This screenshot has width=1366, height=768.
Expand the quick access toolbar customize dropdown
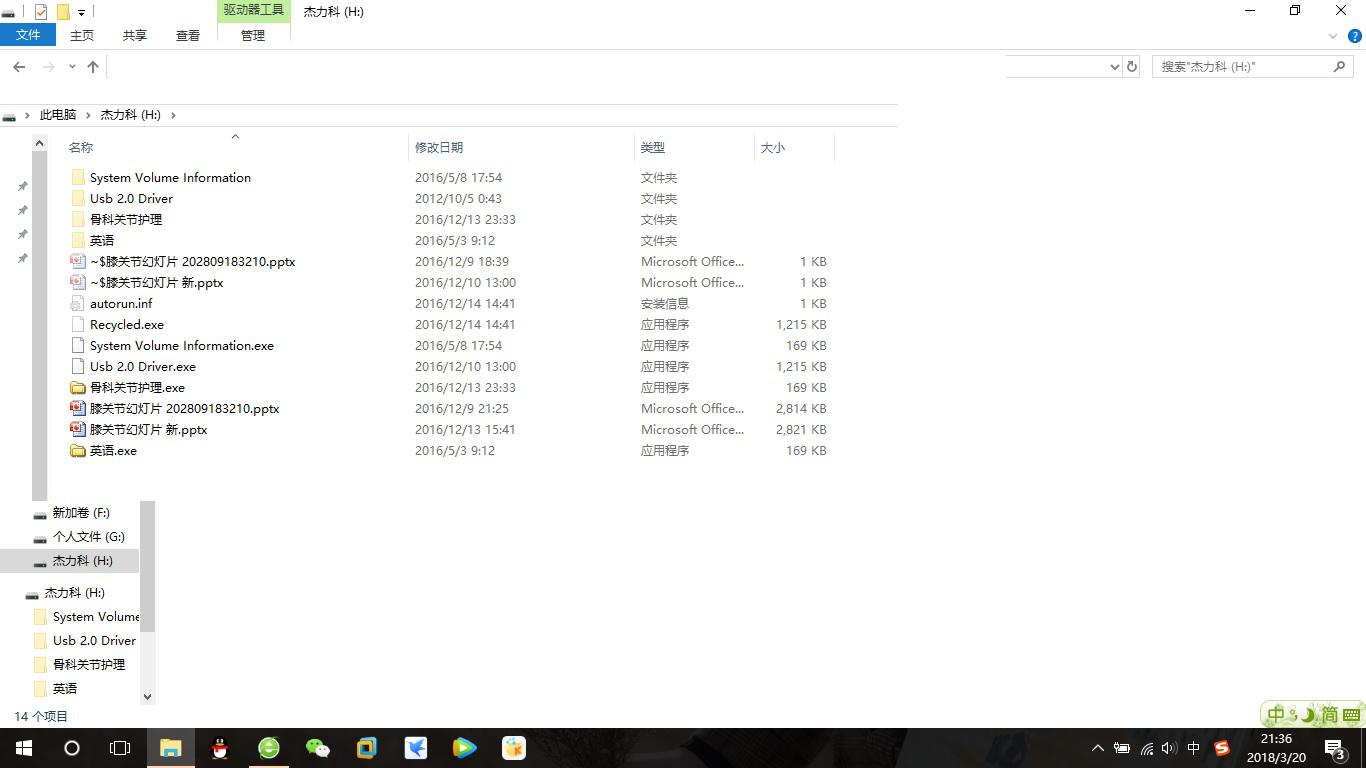point(80,11)
